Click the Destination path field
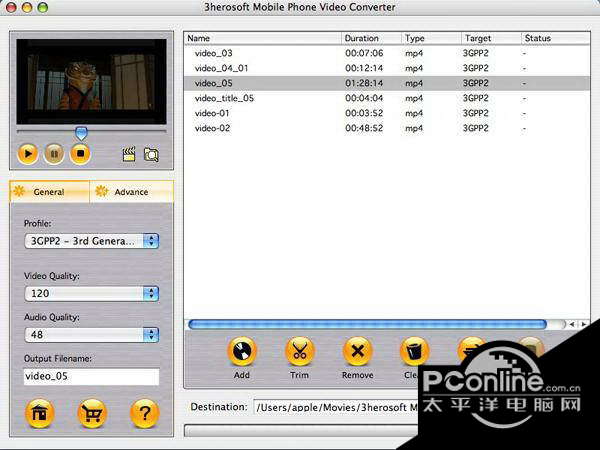The image size is (600, 450). click(337, 408)
